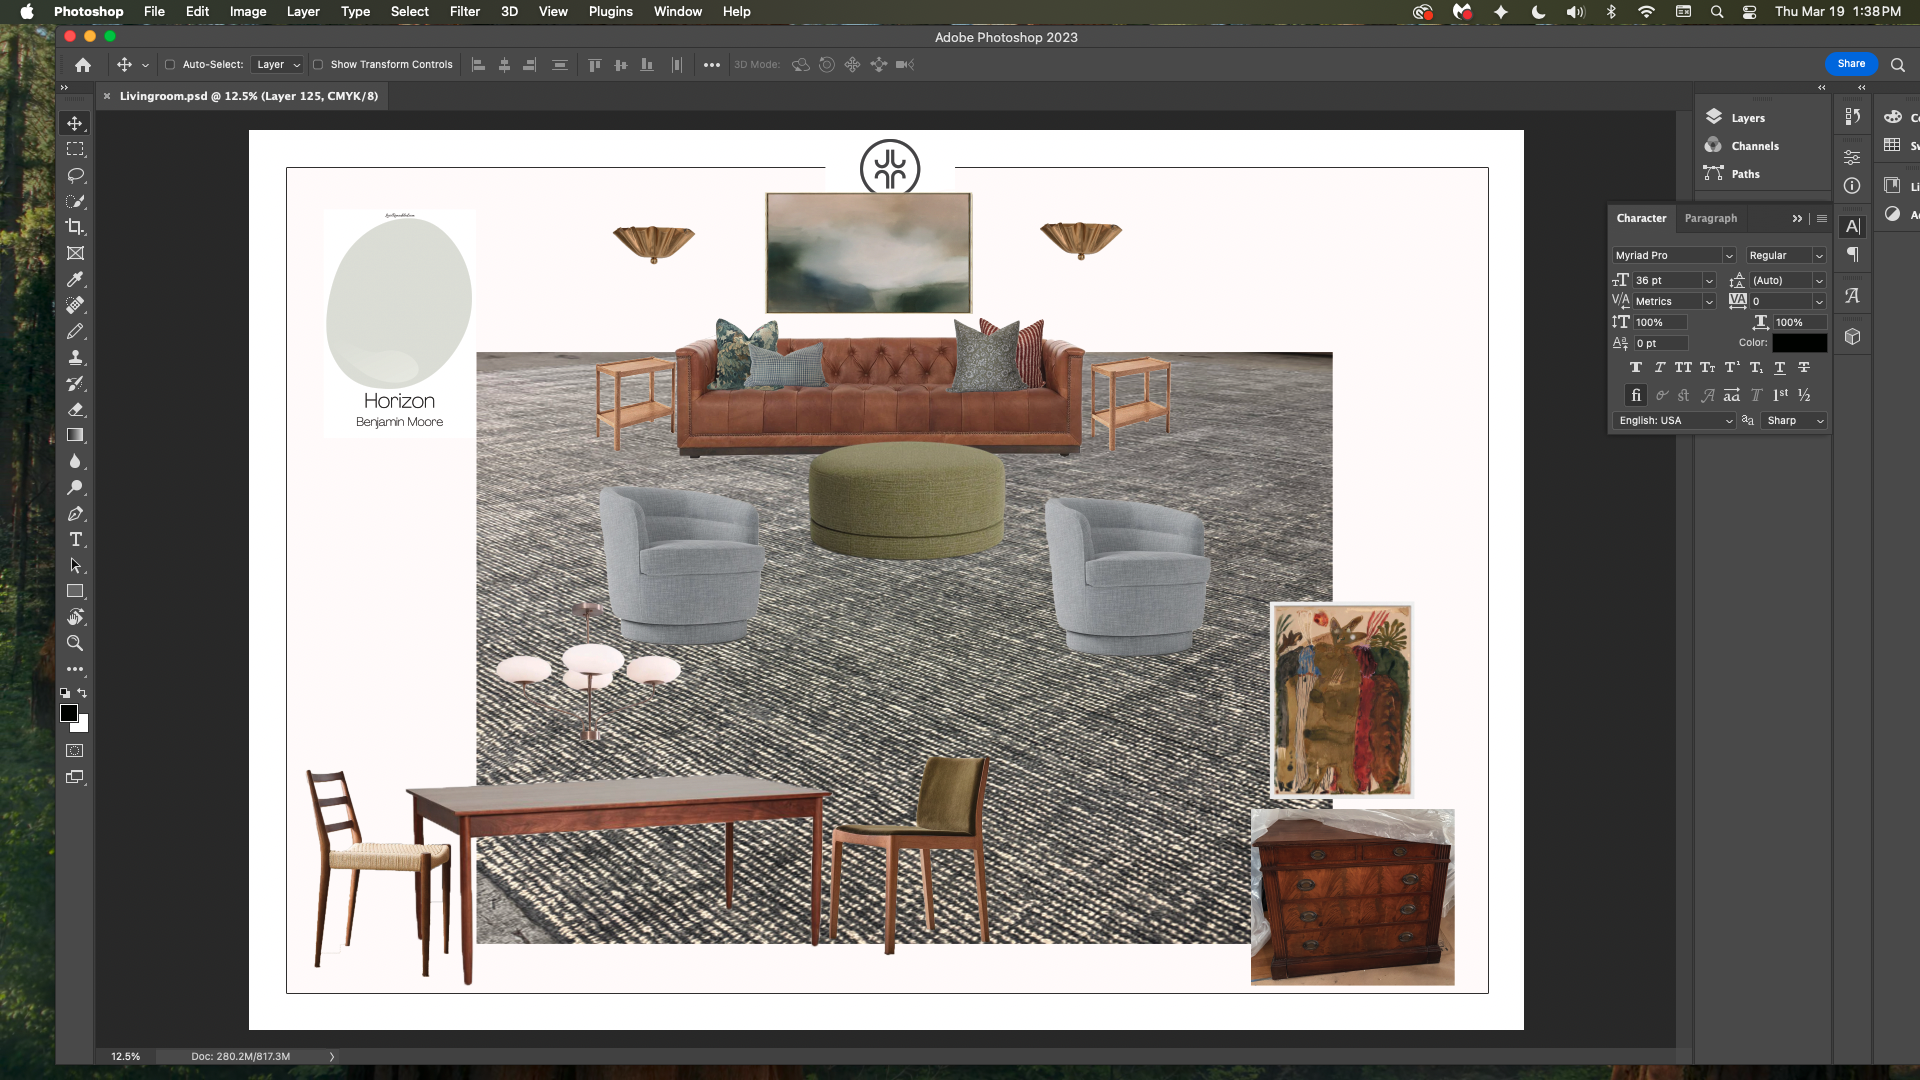Click the Share button
This screenshot has height=1080, width=1920.
pyautogui.click(x=1851, y=64)
